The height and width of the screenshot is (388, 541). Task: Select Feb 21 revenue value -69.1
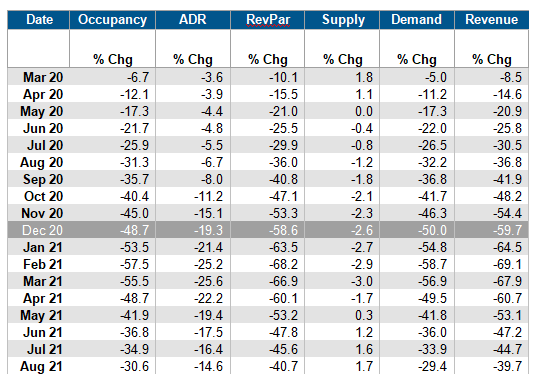507,264
